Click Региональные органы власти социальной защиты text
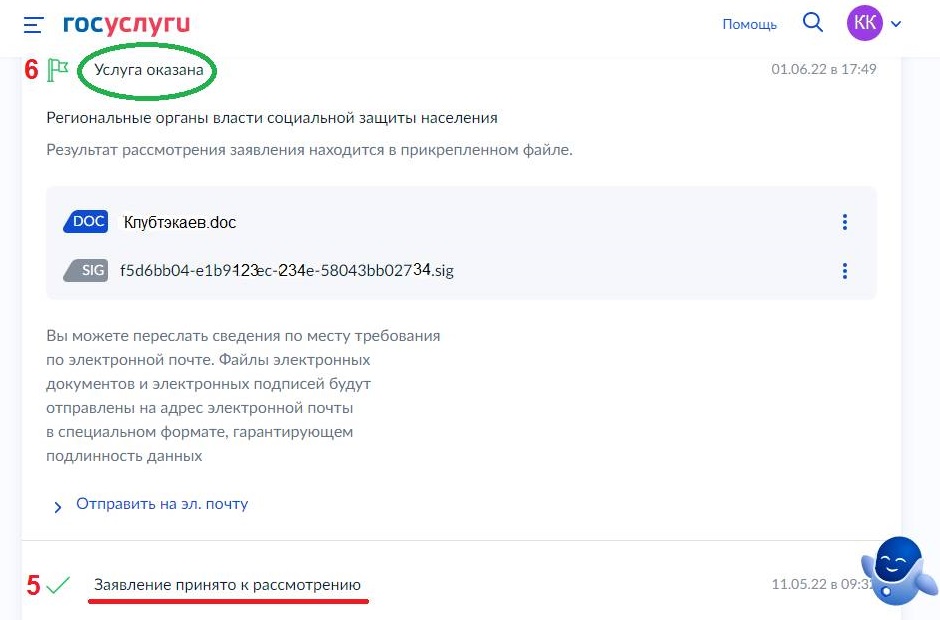940x620 pixels. [271, 118]
